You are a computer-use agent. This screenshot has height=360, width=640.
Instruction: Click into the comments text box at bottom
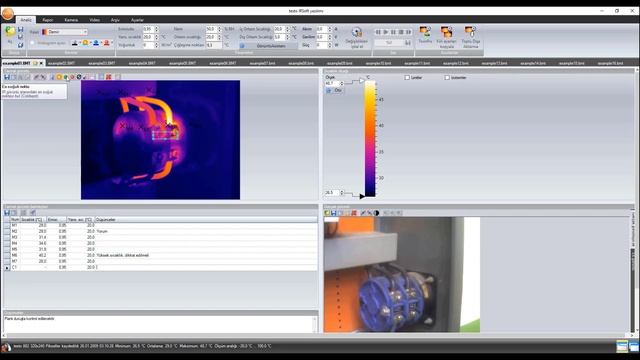coord(159,324)
